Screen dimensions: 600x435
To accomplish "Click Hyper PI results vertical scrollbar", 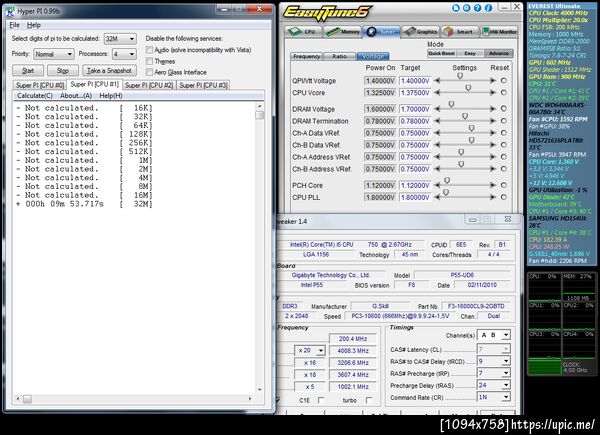I will 260,248.
